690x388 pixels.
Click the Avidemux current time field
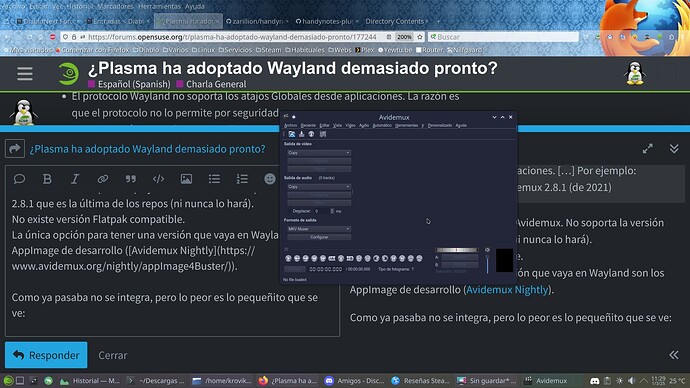325,269
